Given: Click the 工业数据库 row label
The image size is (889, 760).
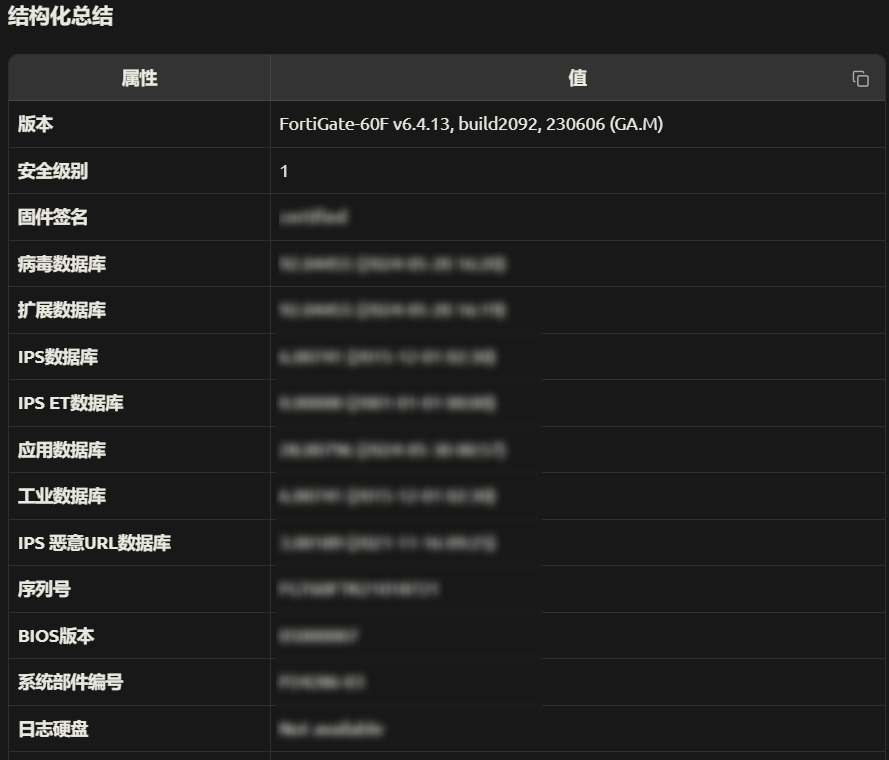Looking at the screenshot, I should click(x=62, y=496).
